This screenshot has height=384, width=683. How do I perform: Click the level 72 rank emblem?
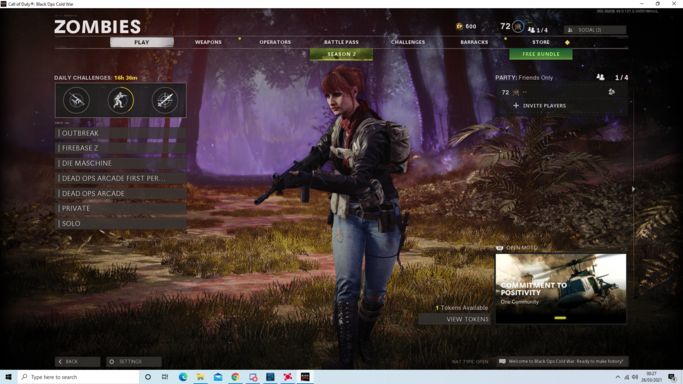518,27
